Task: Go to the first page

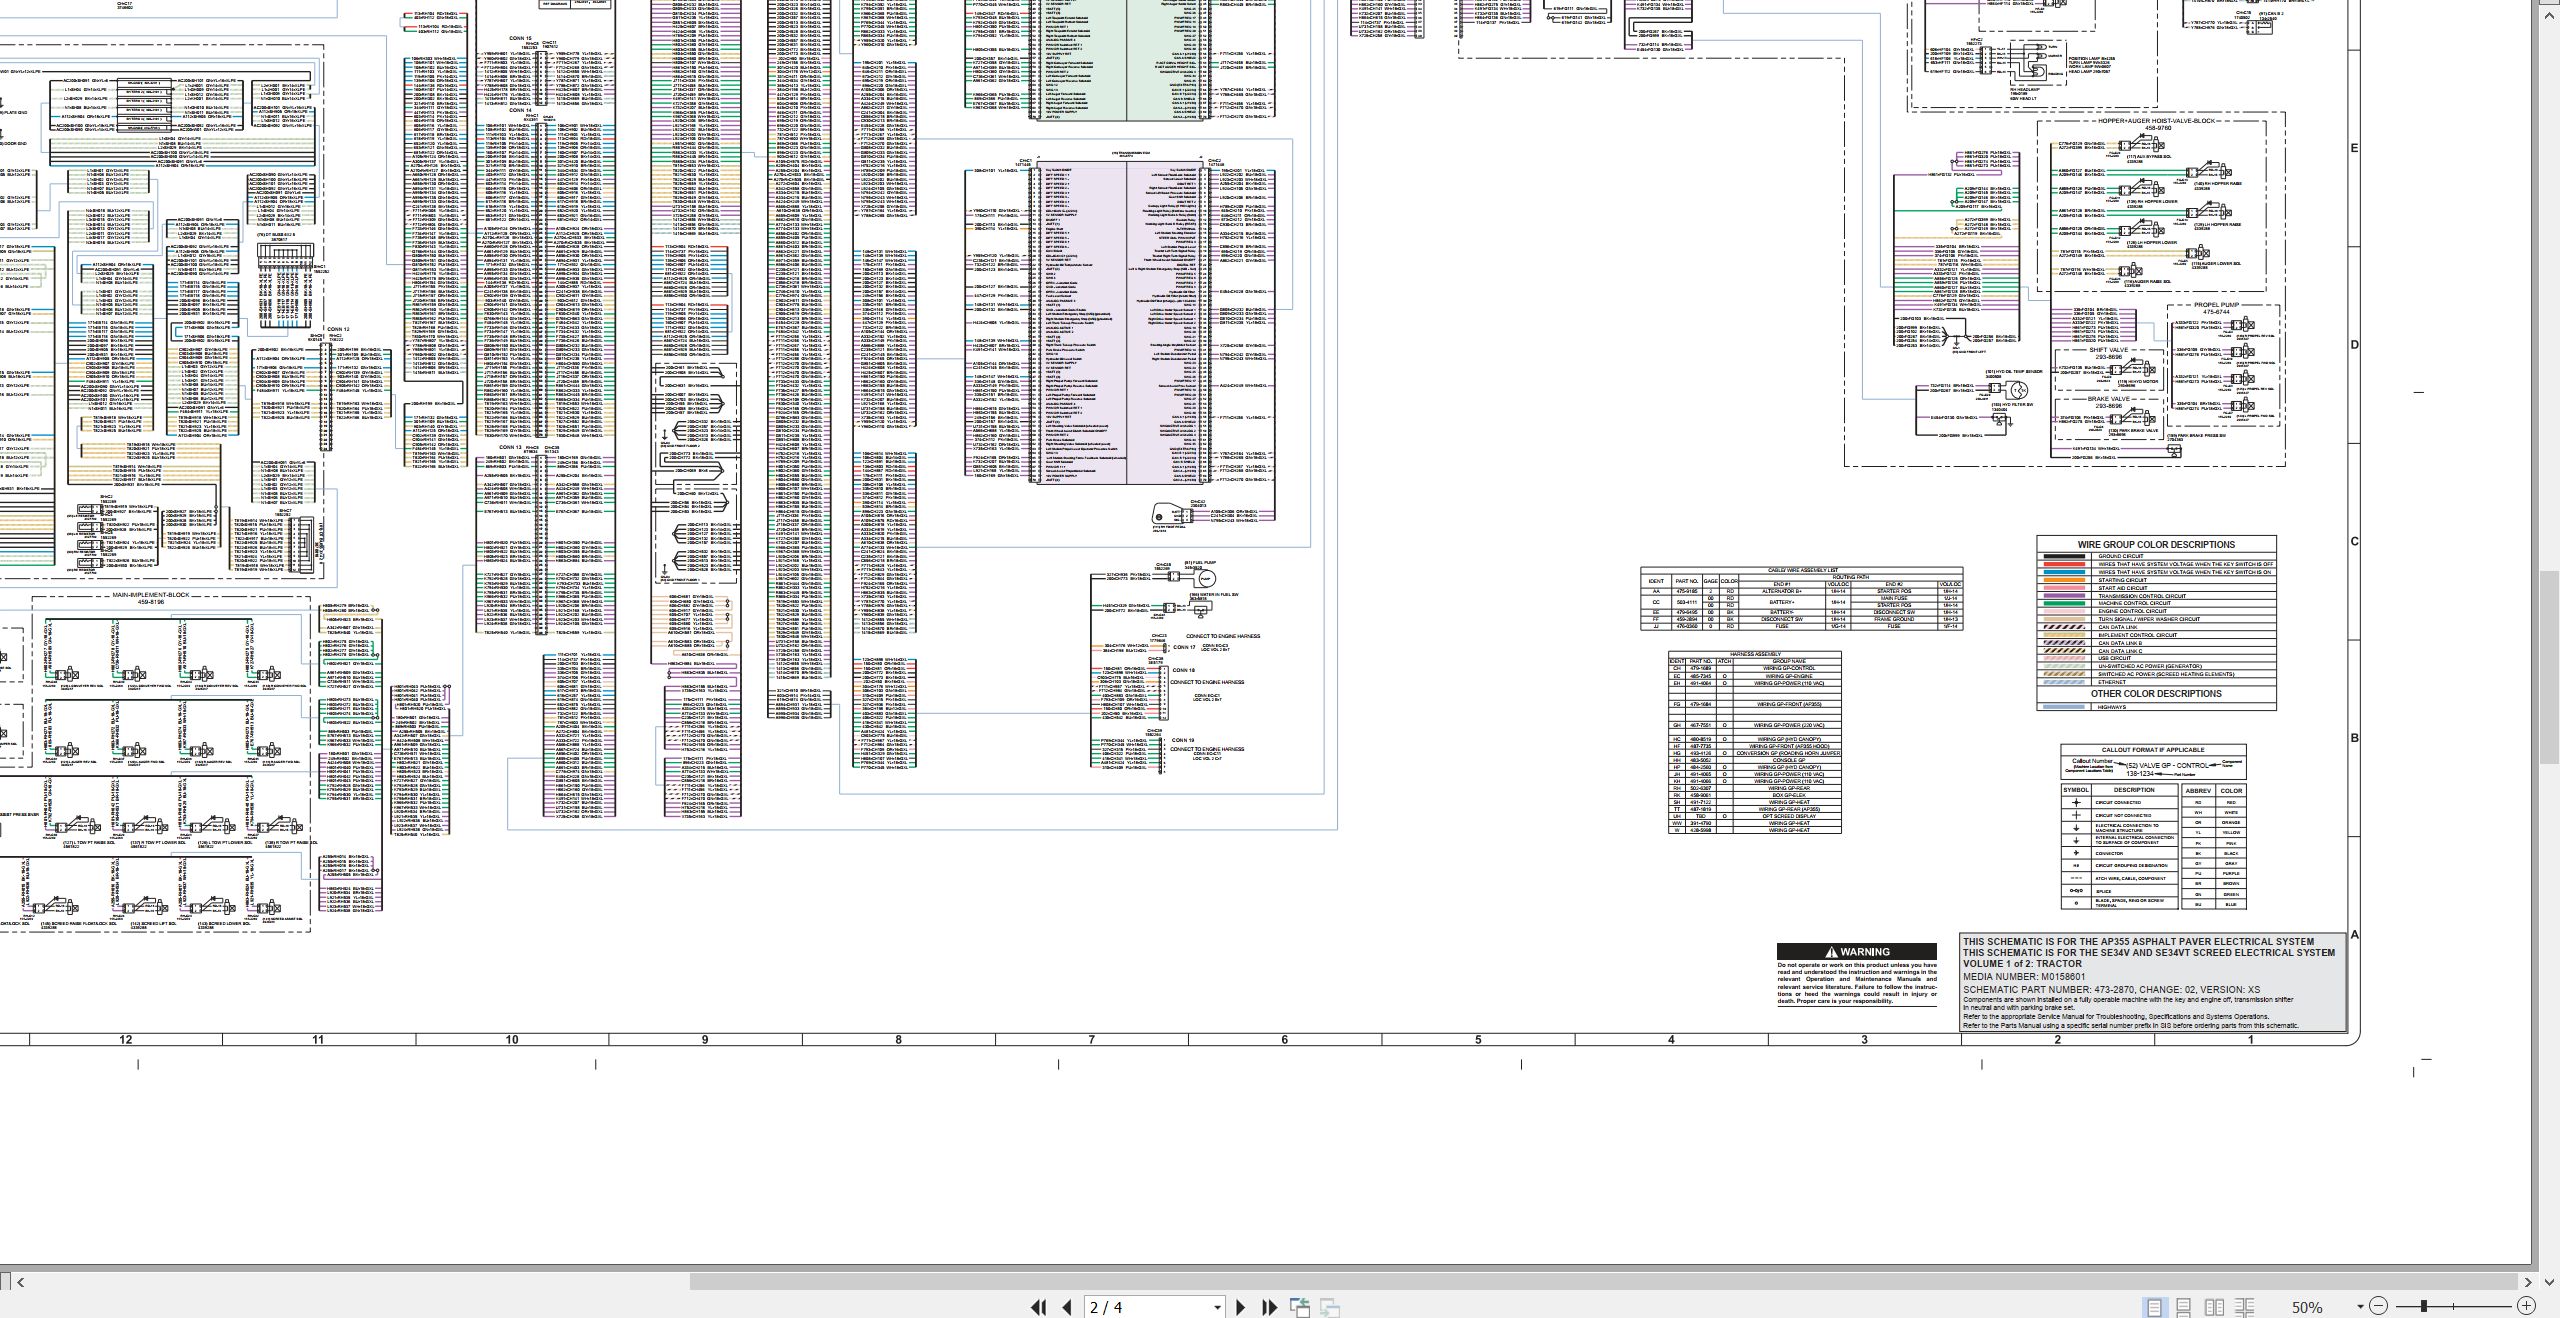Action: (1038, 1307)
